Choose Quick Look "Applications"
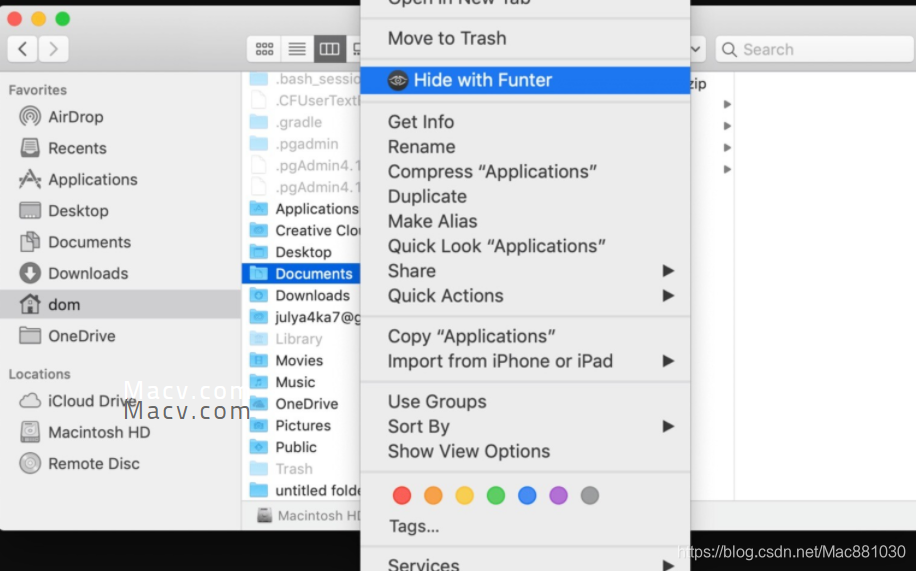Image resolution: width=916 pixels, height=571 pixels. pos(525,246)
